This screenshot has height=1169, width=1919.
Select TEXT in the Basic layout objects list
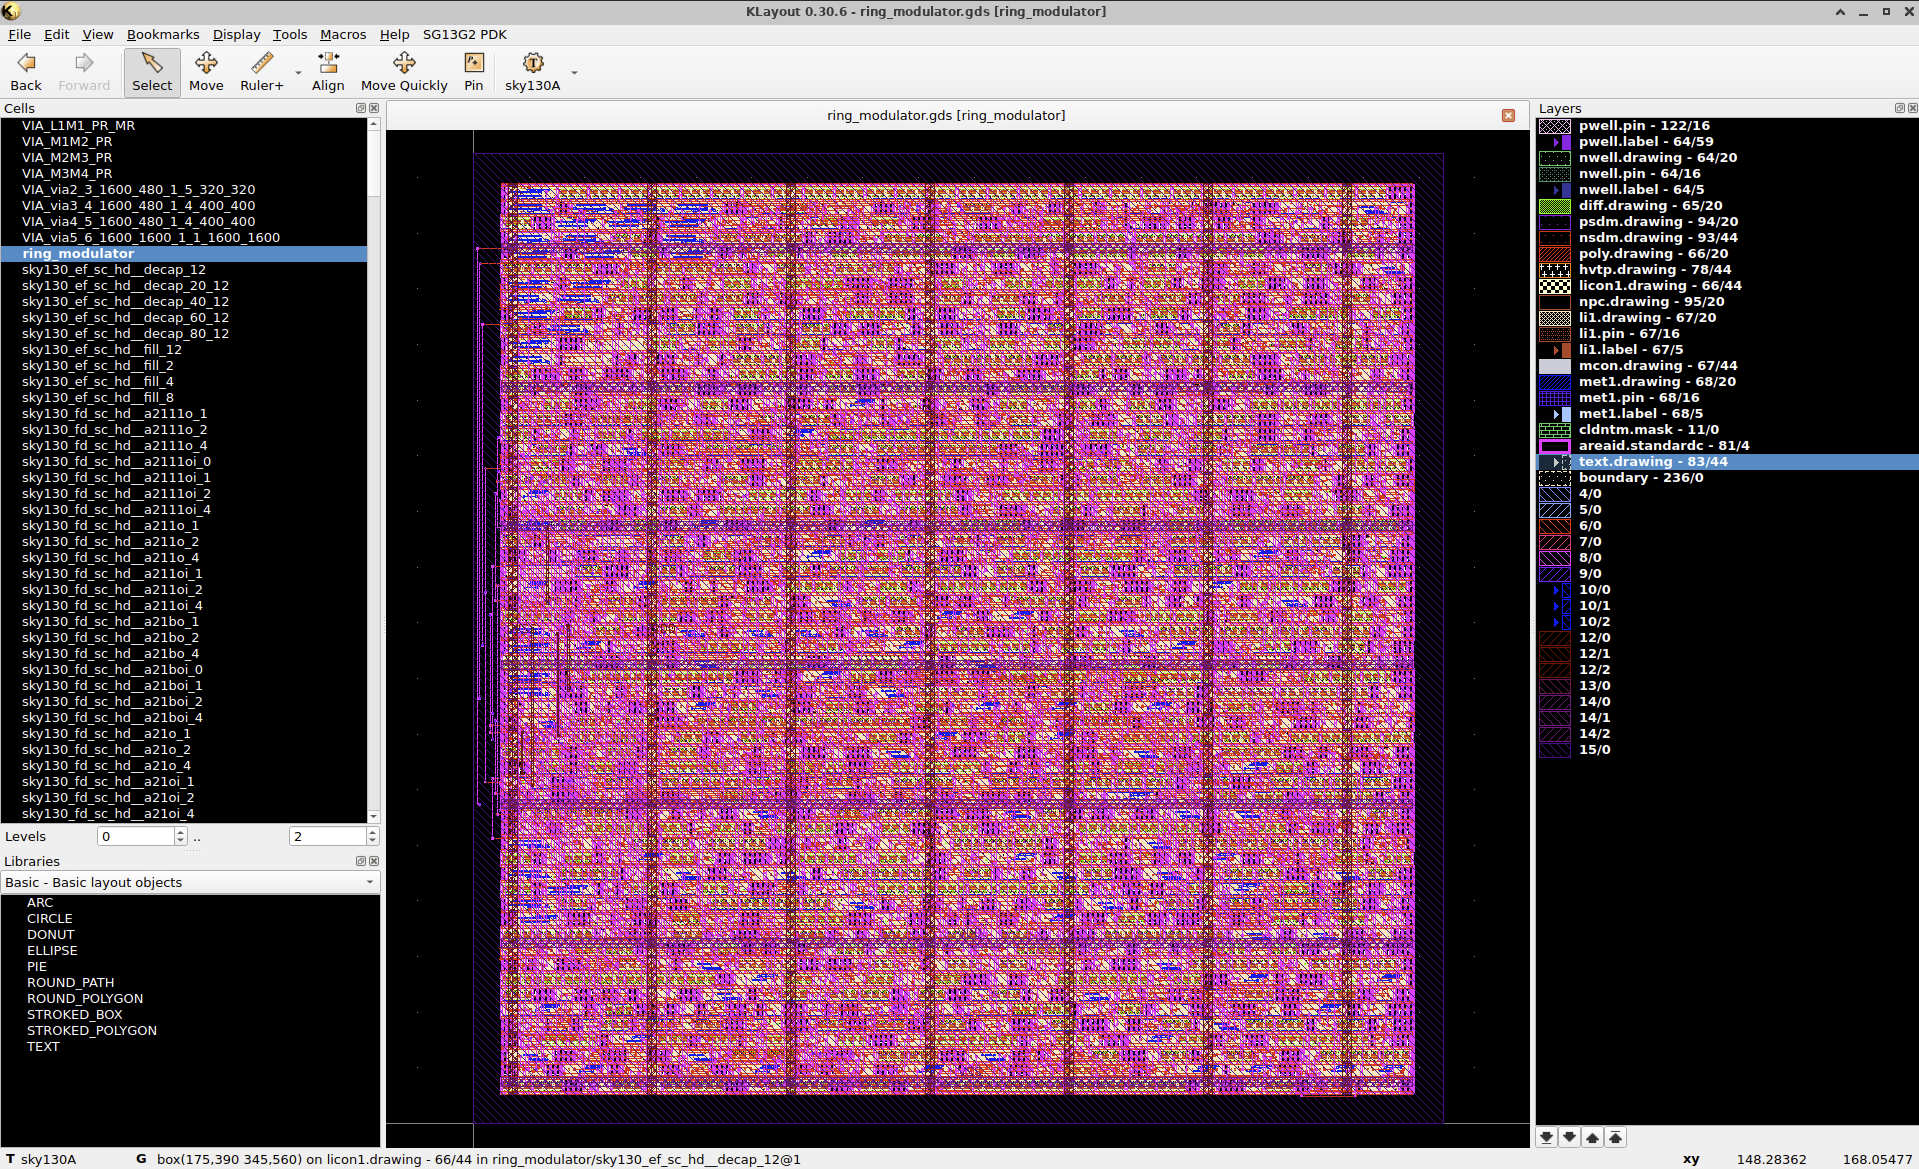pos(43,1046)
